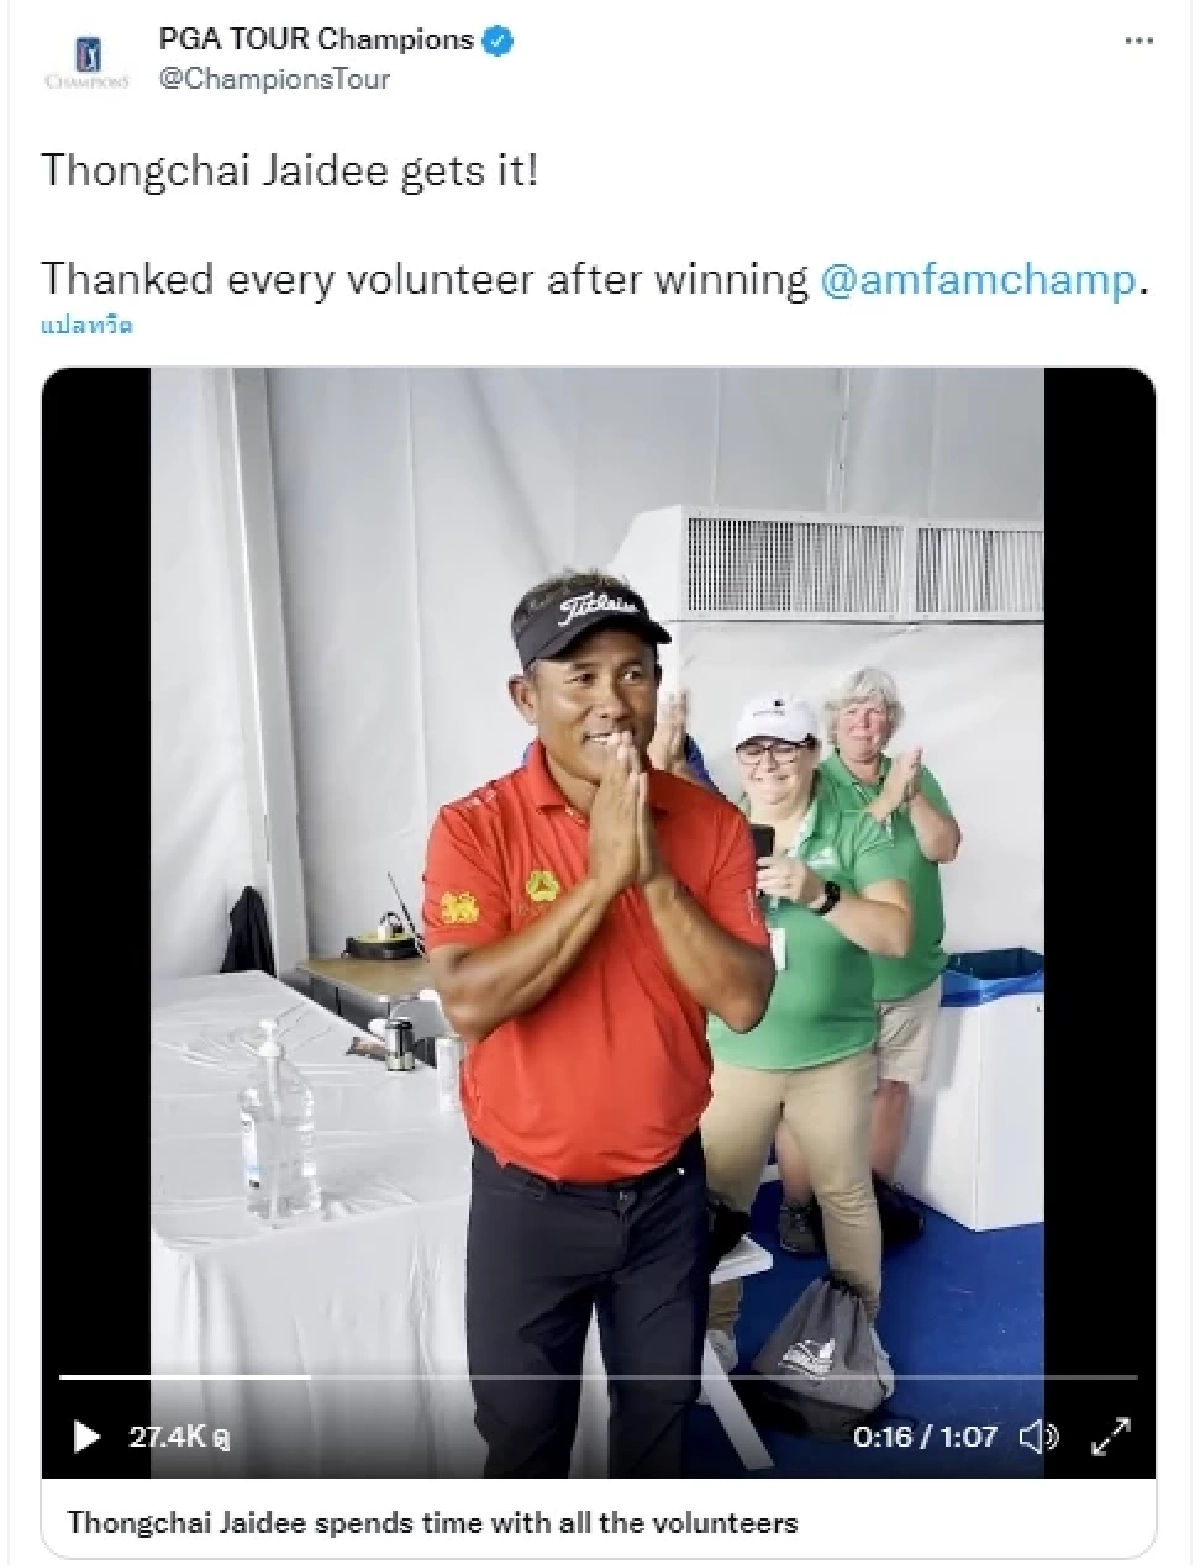The width and height of the screenshot is (1200, 1565).
Task: Click the blue verified badge
Action: tap(499, 41)
